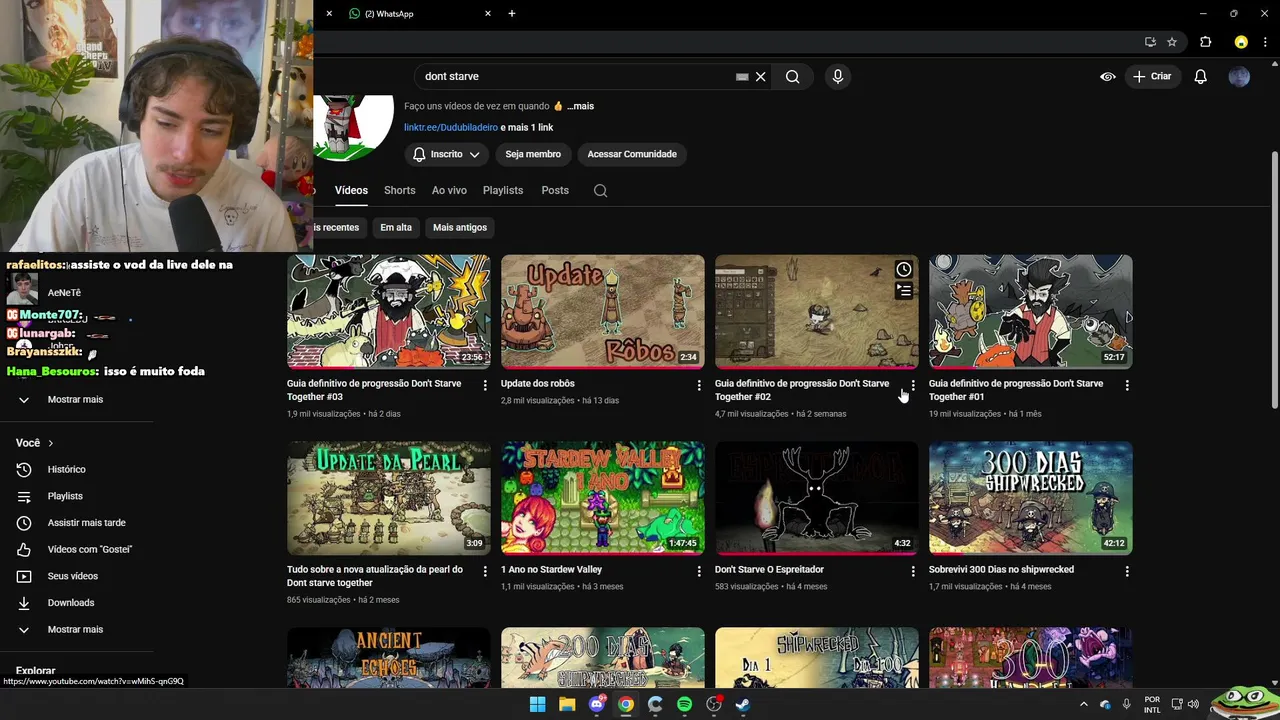Open the YouTube account avatar menu
1280x720 pixels.
point(1239,76)
